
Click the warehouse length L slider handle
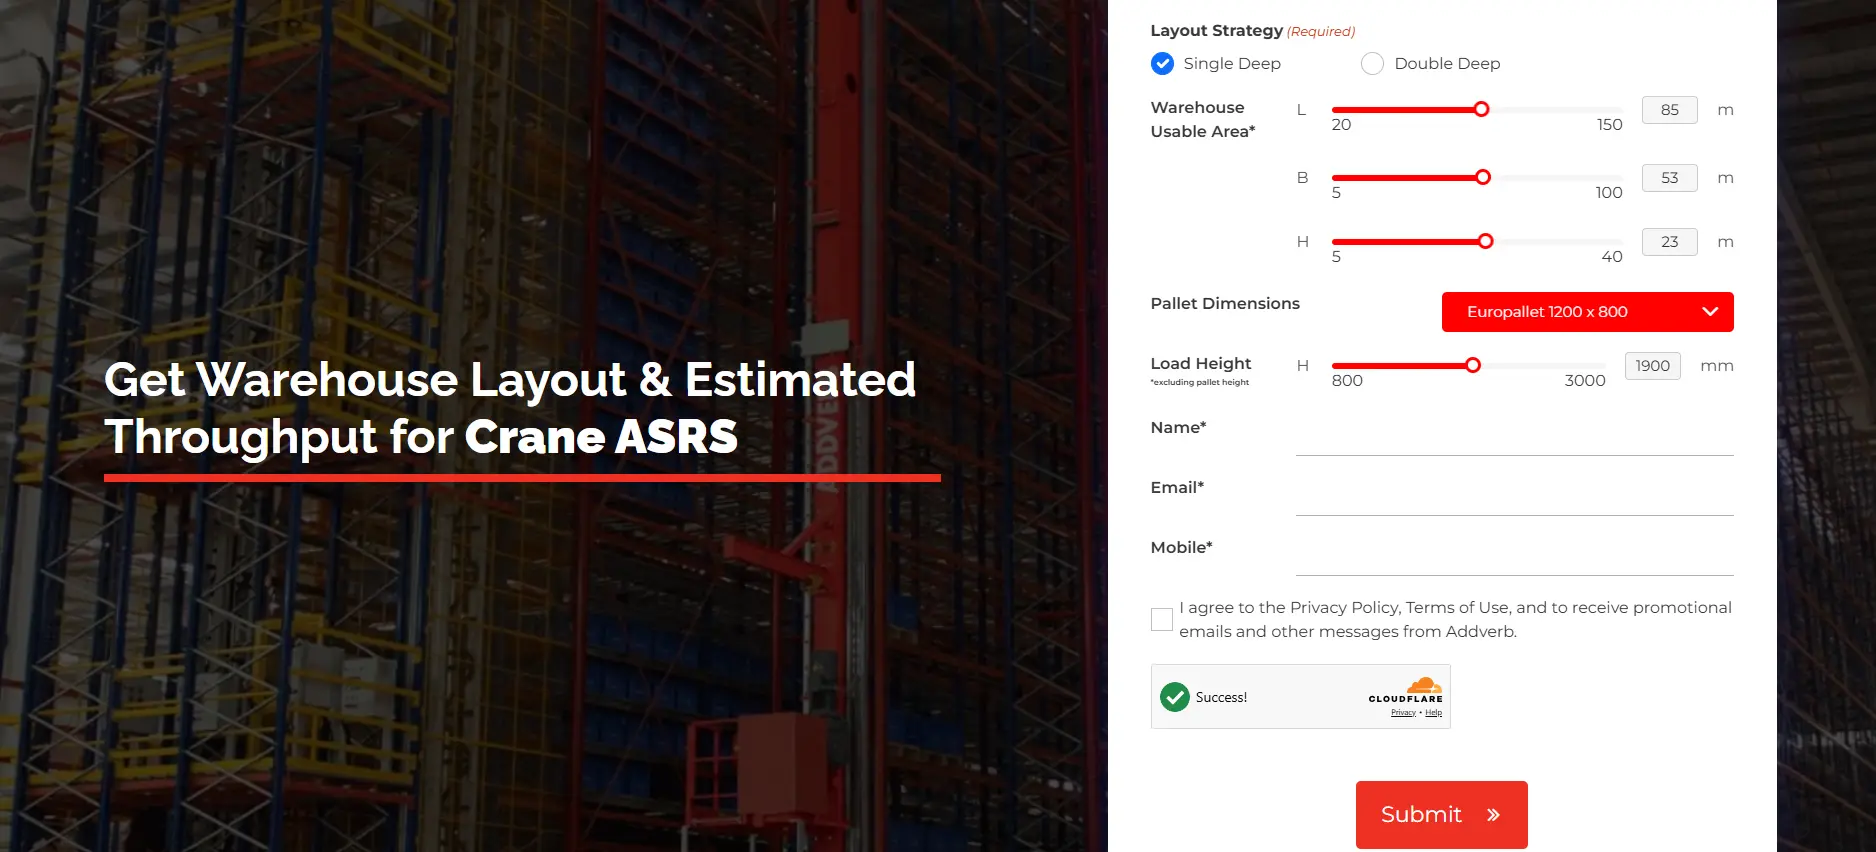(x=1482, y=109)
